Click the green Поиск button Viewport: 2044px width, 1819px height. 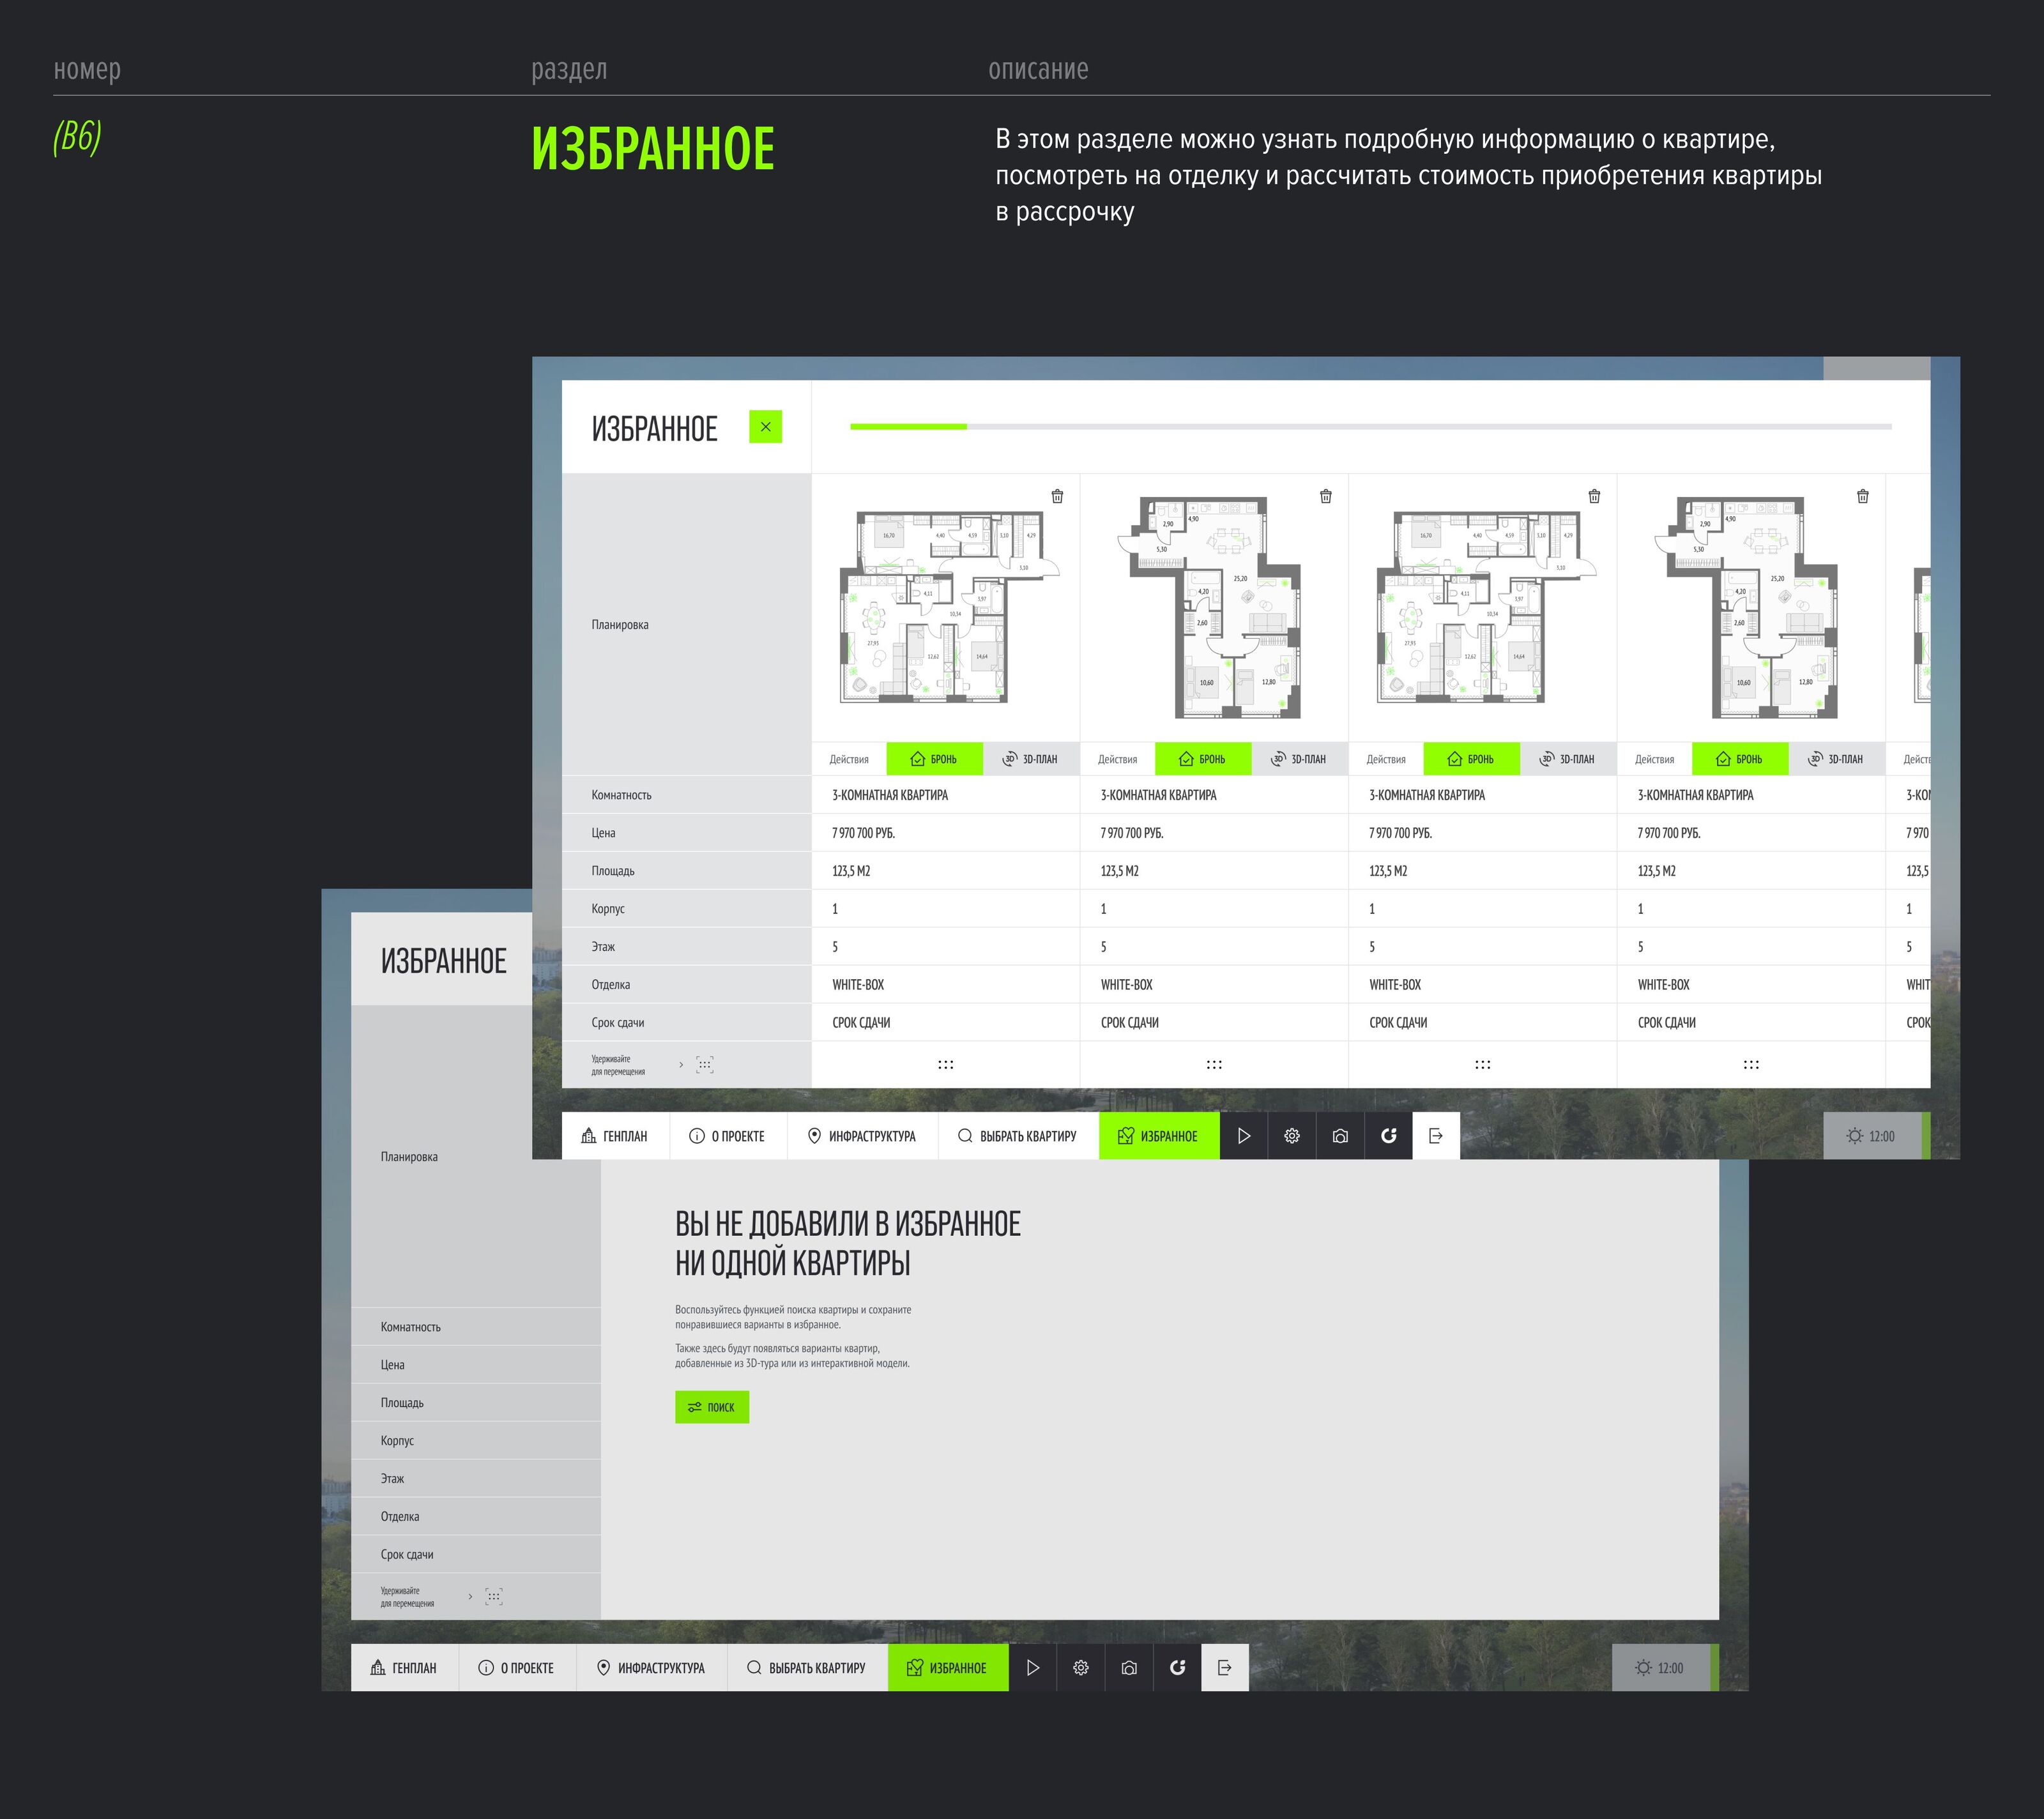(711, 1407)
